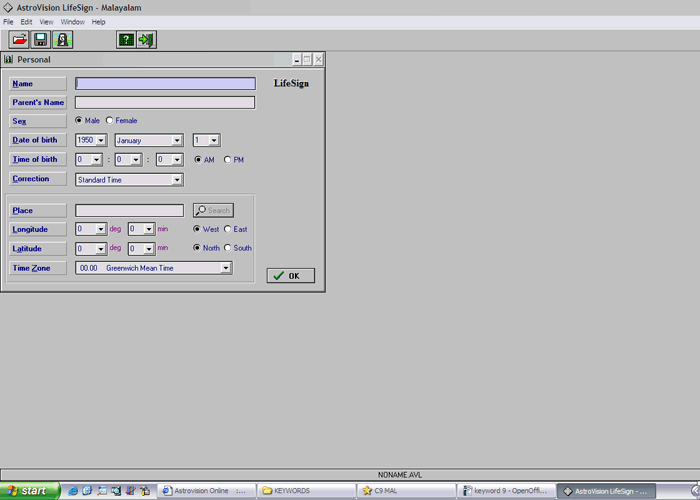Click the Date of birth label button
The width and height of the screenshot is (700, 500).
point(38,140)
